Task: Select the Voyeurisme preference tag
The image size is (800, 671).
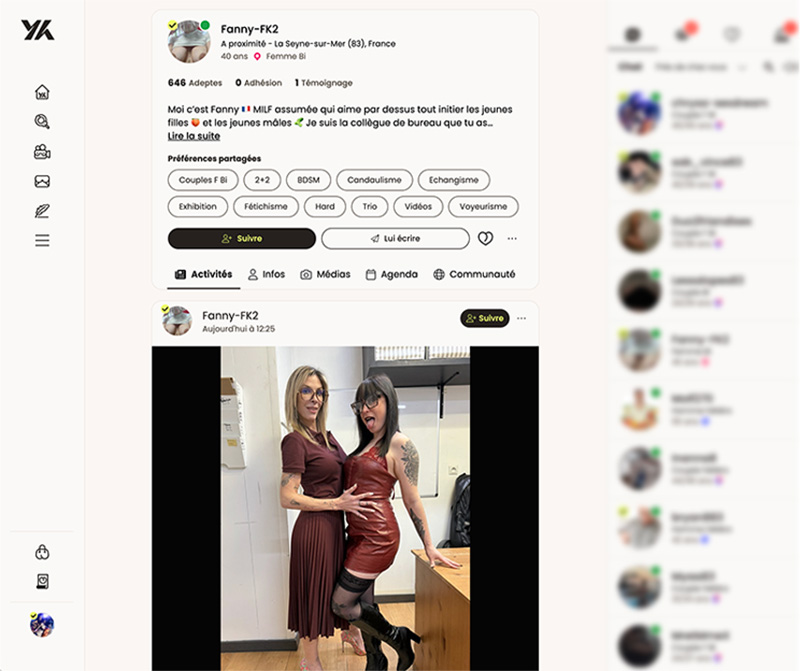Action: [483, 207]
